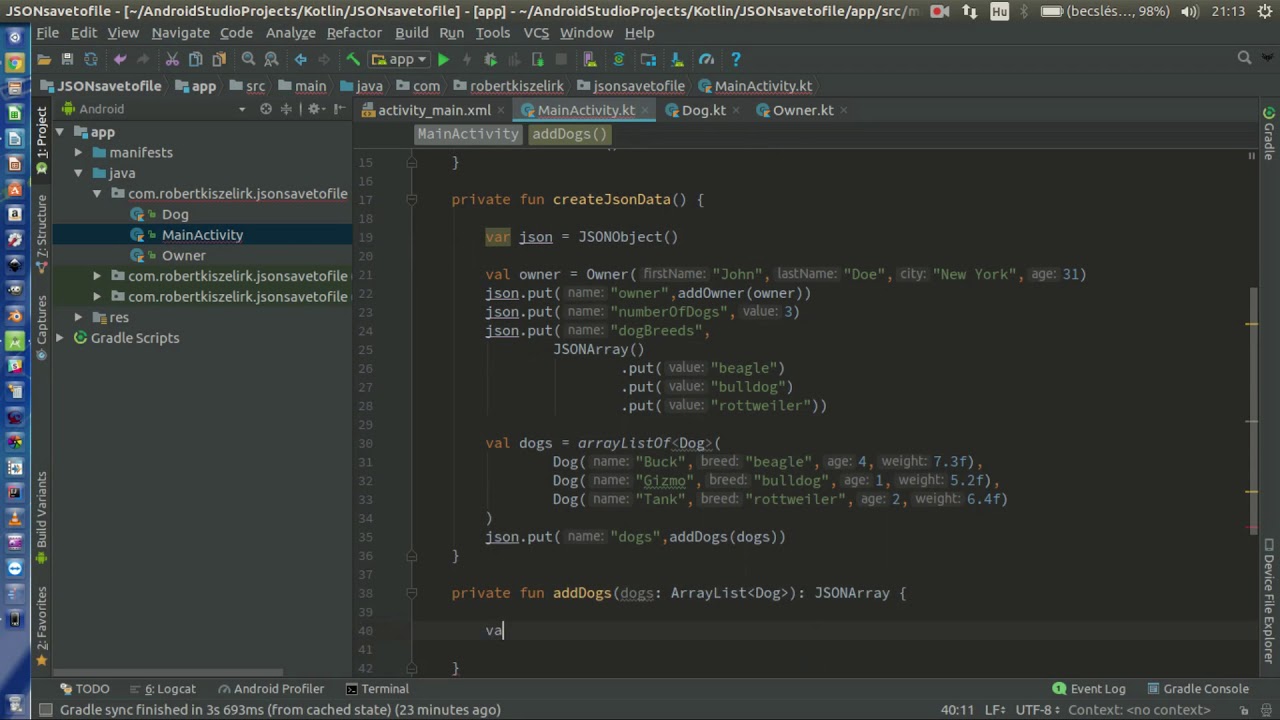
Task: Open the app run configuration dropdown
Action: pos(400,60)
